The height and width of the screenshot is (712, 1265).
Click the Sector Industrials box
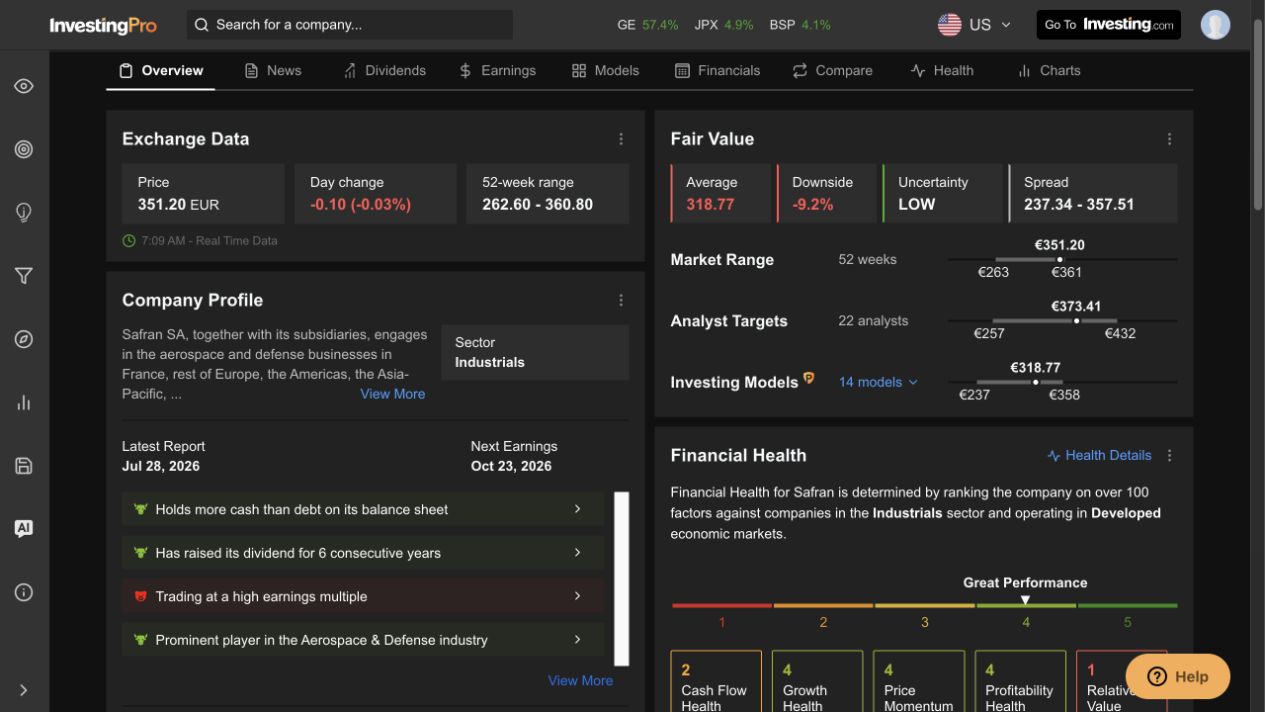point(535,352)
